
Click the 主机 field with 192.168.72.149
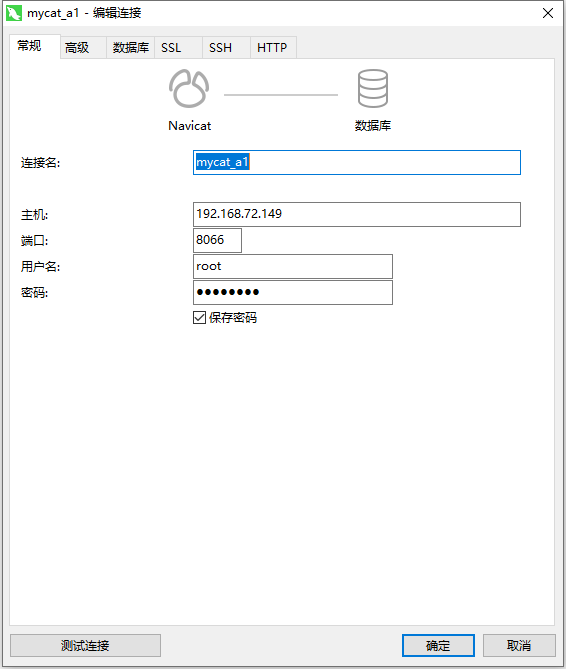[x=357, y=214]
